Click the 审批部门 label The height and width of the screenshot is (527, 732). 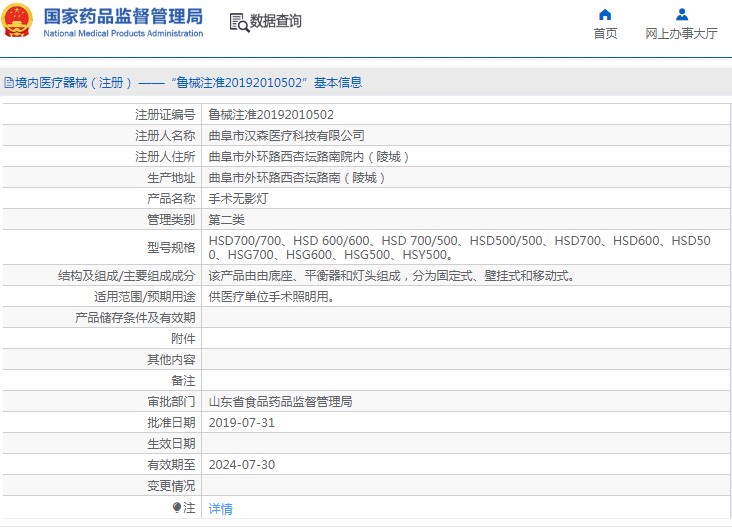click(x=171, y=402)
